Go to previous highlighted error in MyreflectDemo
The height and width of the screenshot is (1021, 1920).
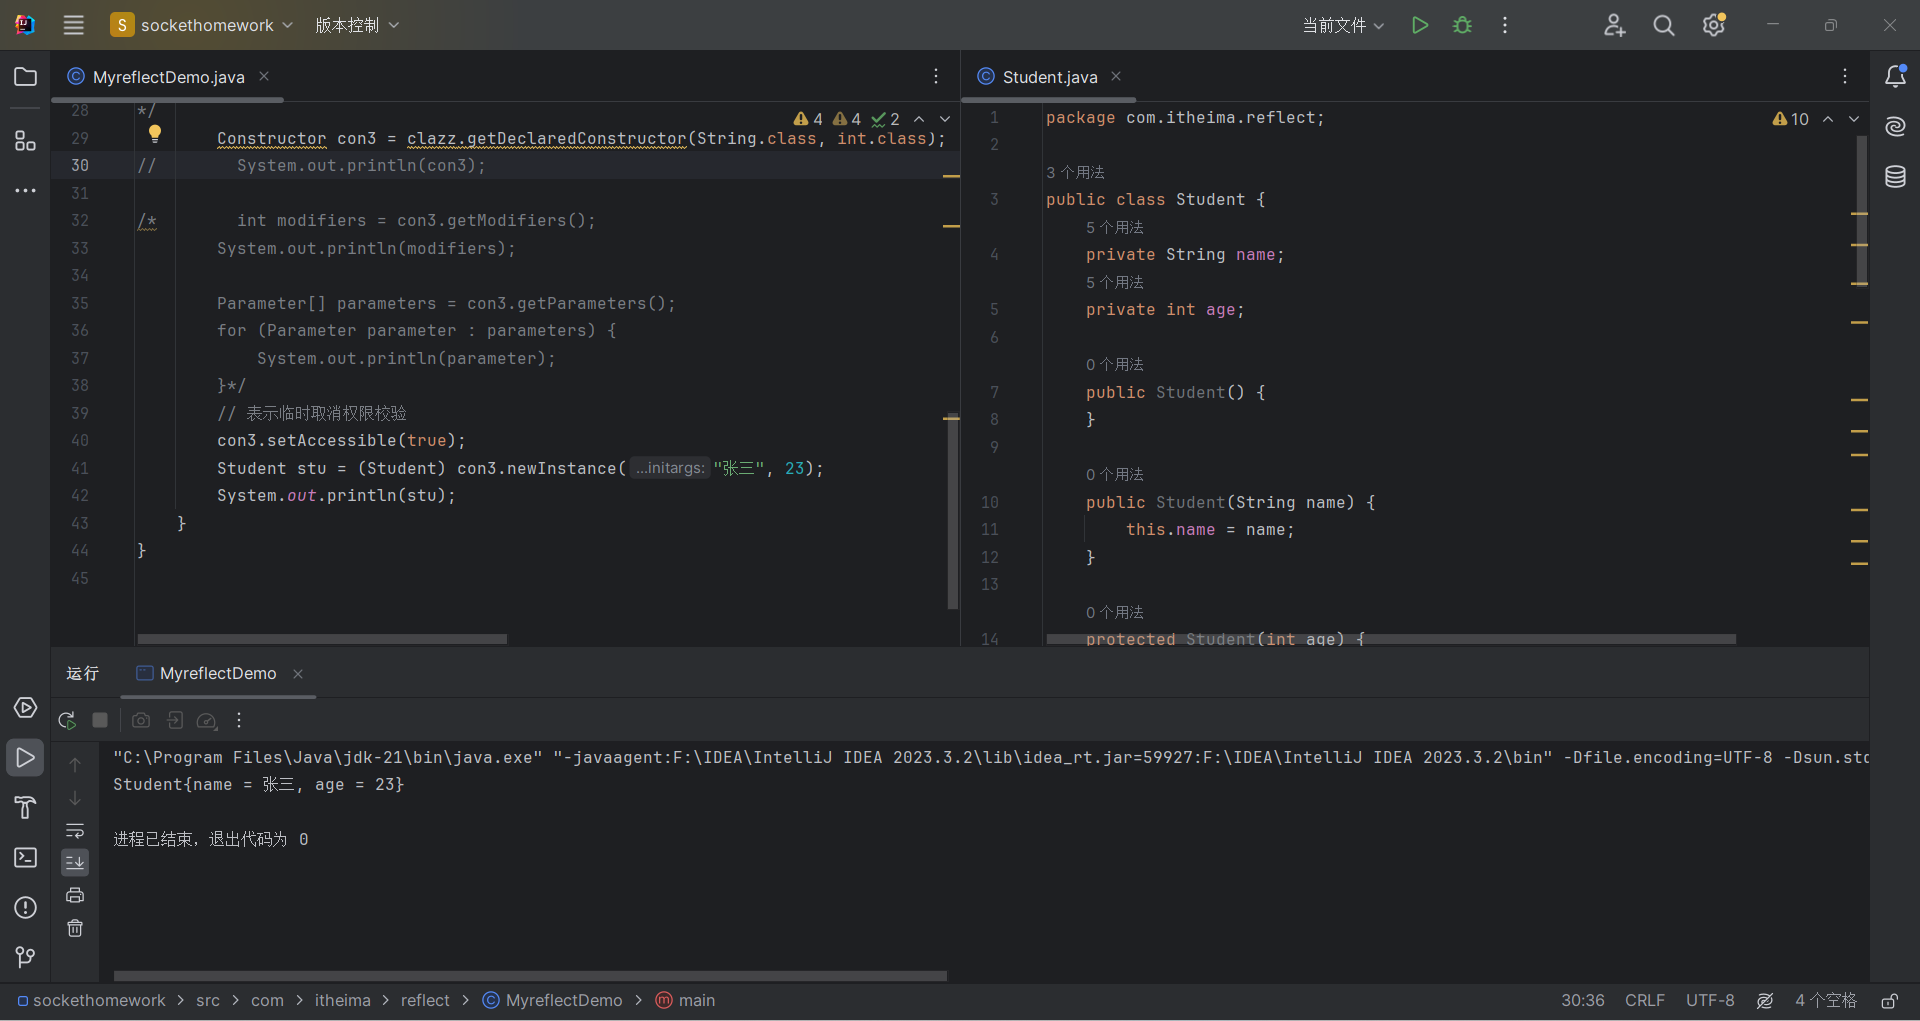point(919,119)
